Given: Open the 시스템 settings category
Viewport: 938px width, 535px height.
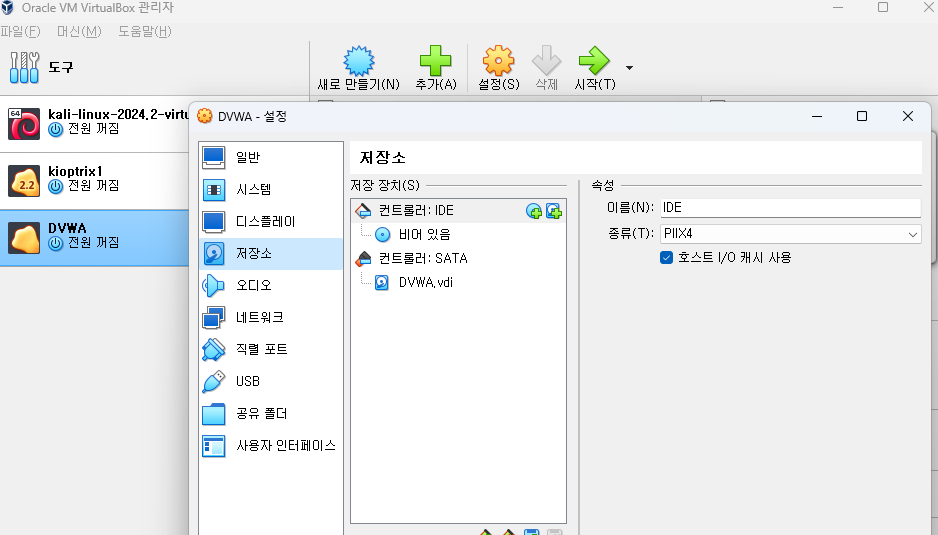Looking at the screenshot, I should [x=271, y=190].
